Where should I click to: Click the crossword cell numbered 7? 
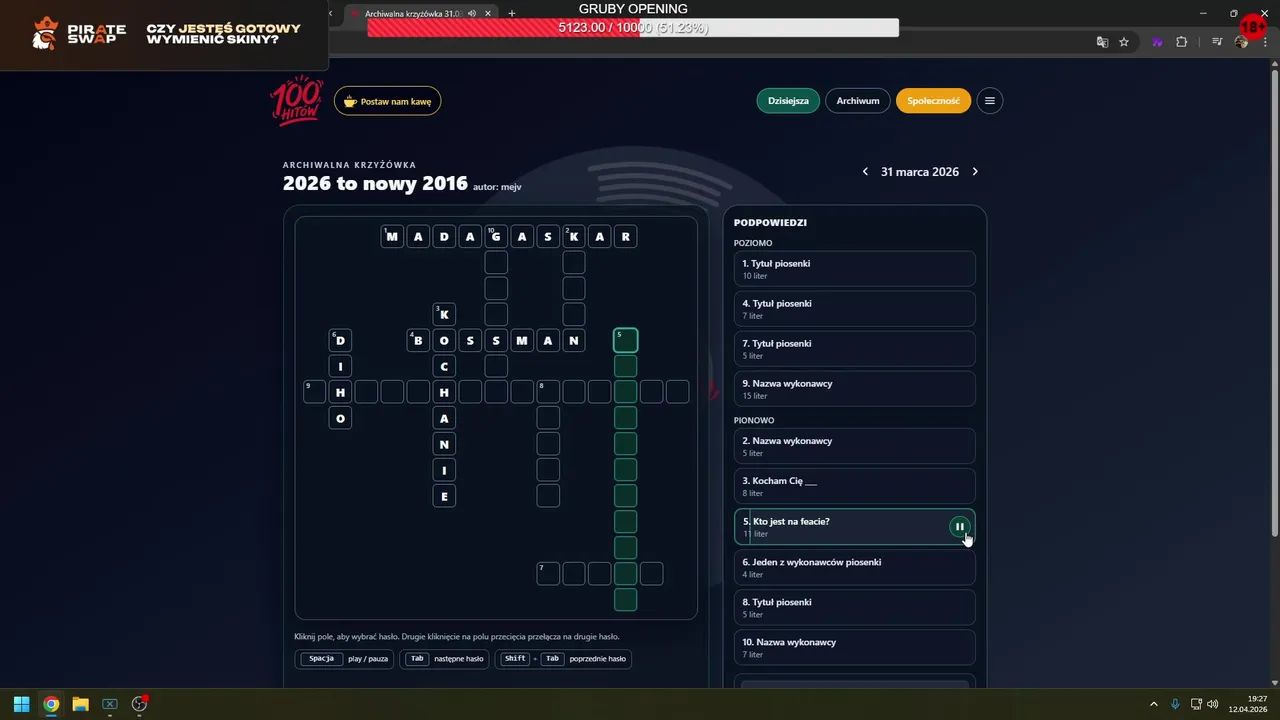tap(548, 574)
